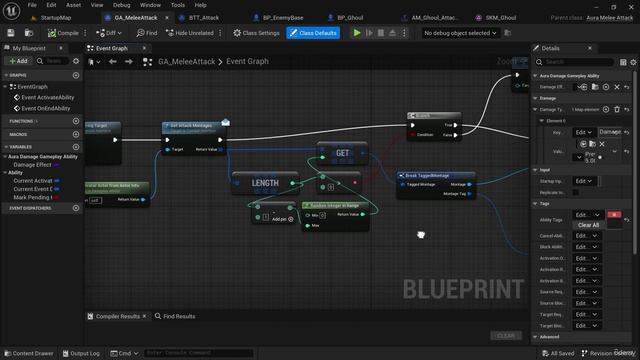Image resolution: width=640 pixels, height=360 pixels.
Task: Open Details property matrix grid icon
Action: tap(623, 62)
